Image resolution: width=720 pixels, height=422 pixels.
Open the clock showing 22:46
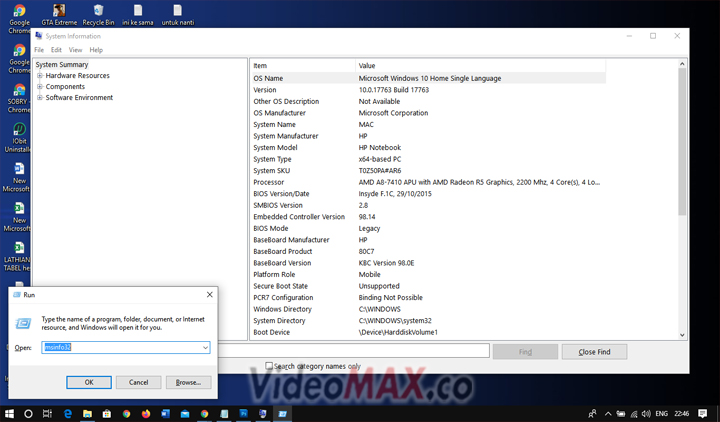click(x=681, y=414)
